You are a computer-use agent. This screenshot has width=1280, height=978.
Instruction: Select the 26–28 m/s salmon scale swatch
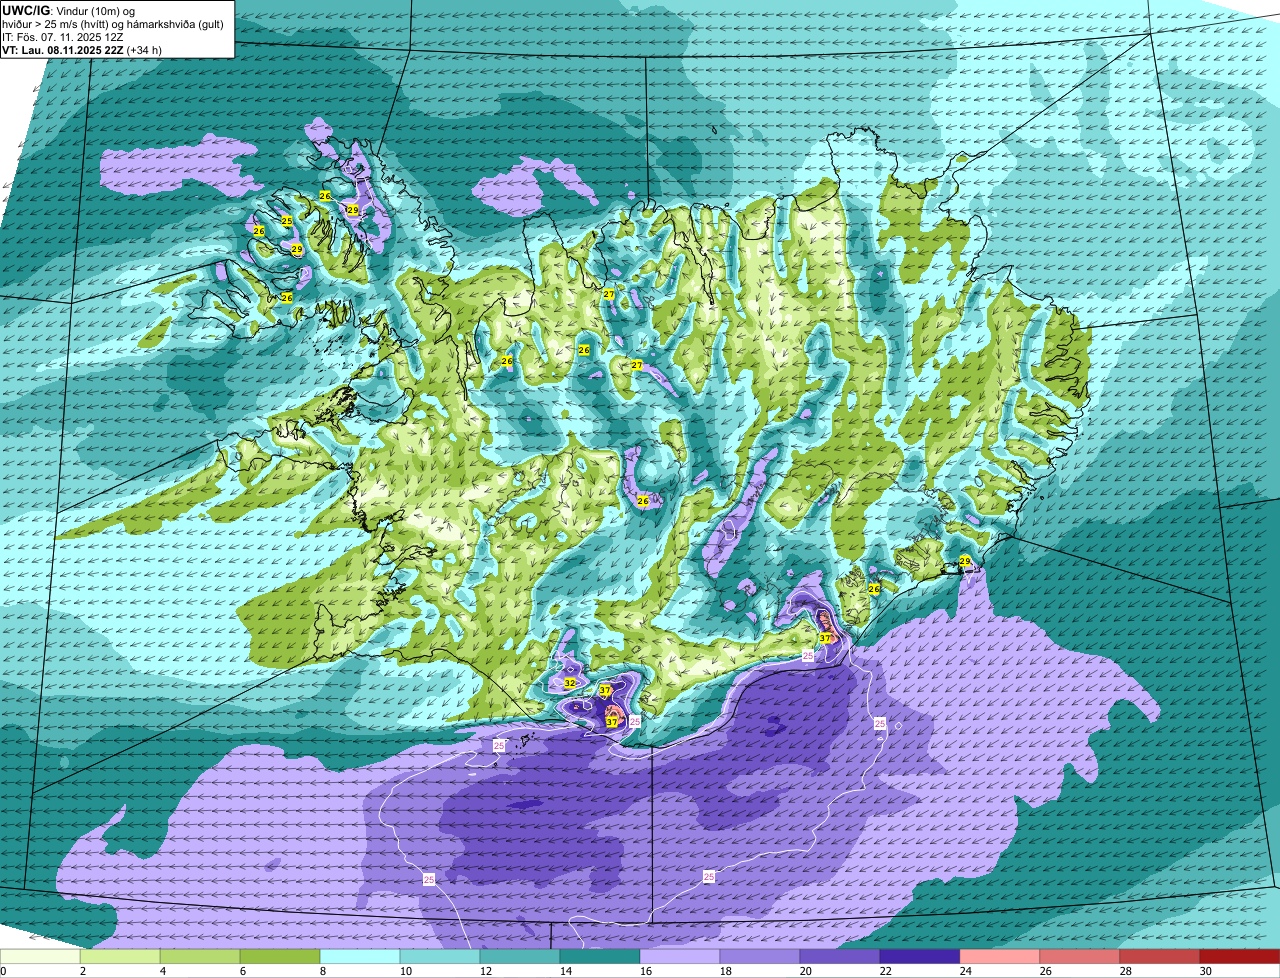coord(1080,957)
